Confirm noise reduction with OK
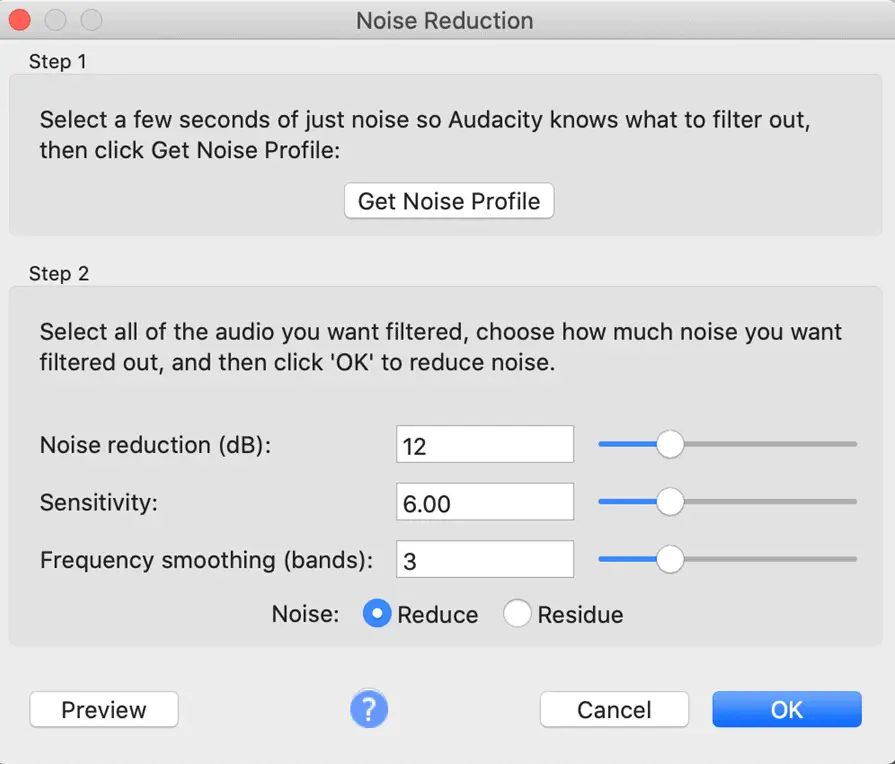 [787, 710]
